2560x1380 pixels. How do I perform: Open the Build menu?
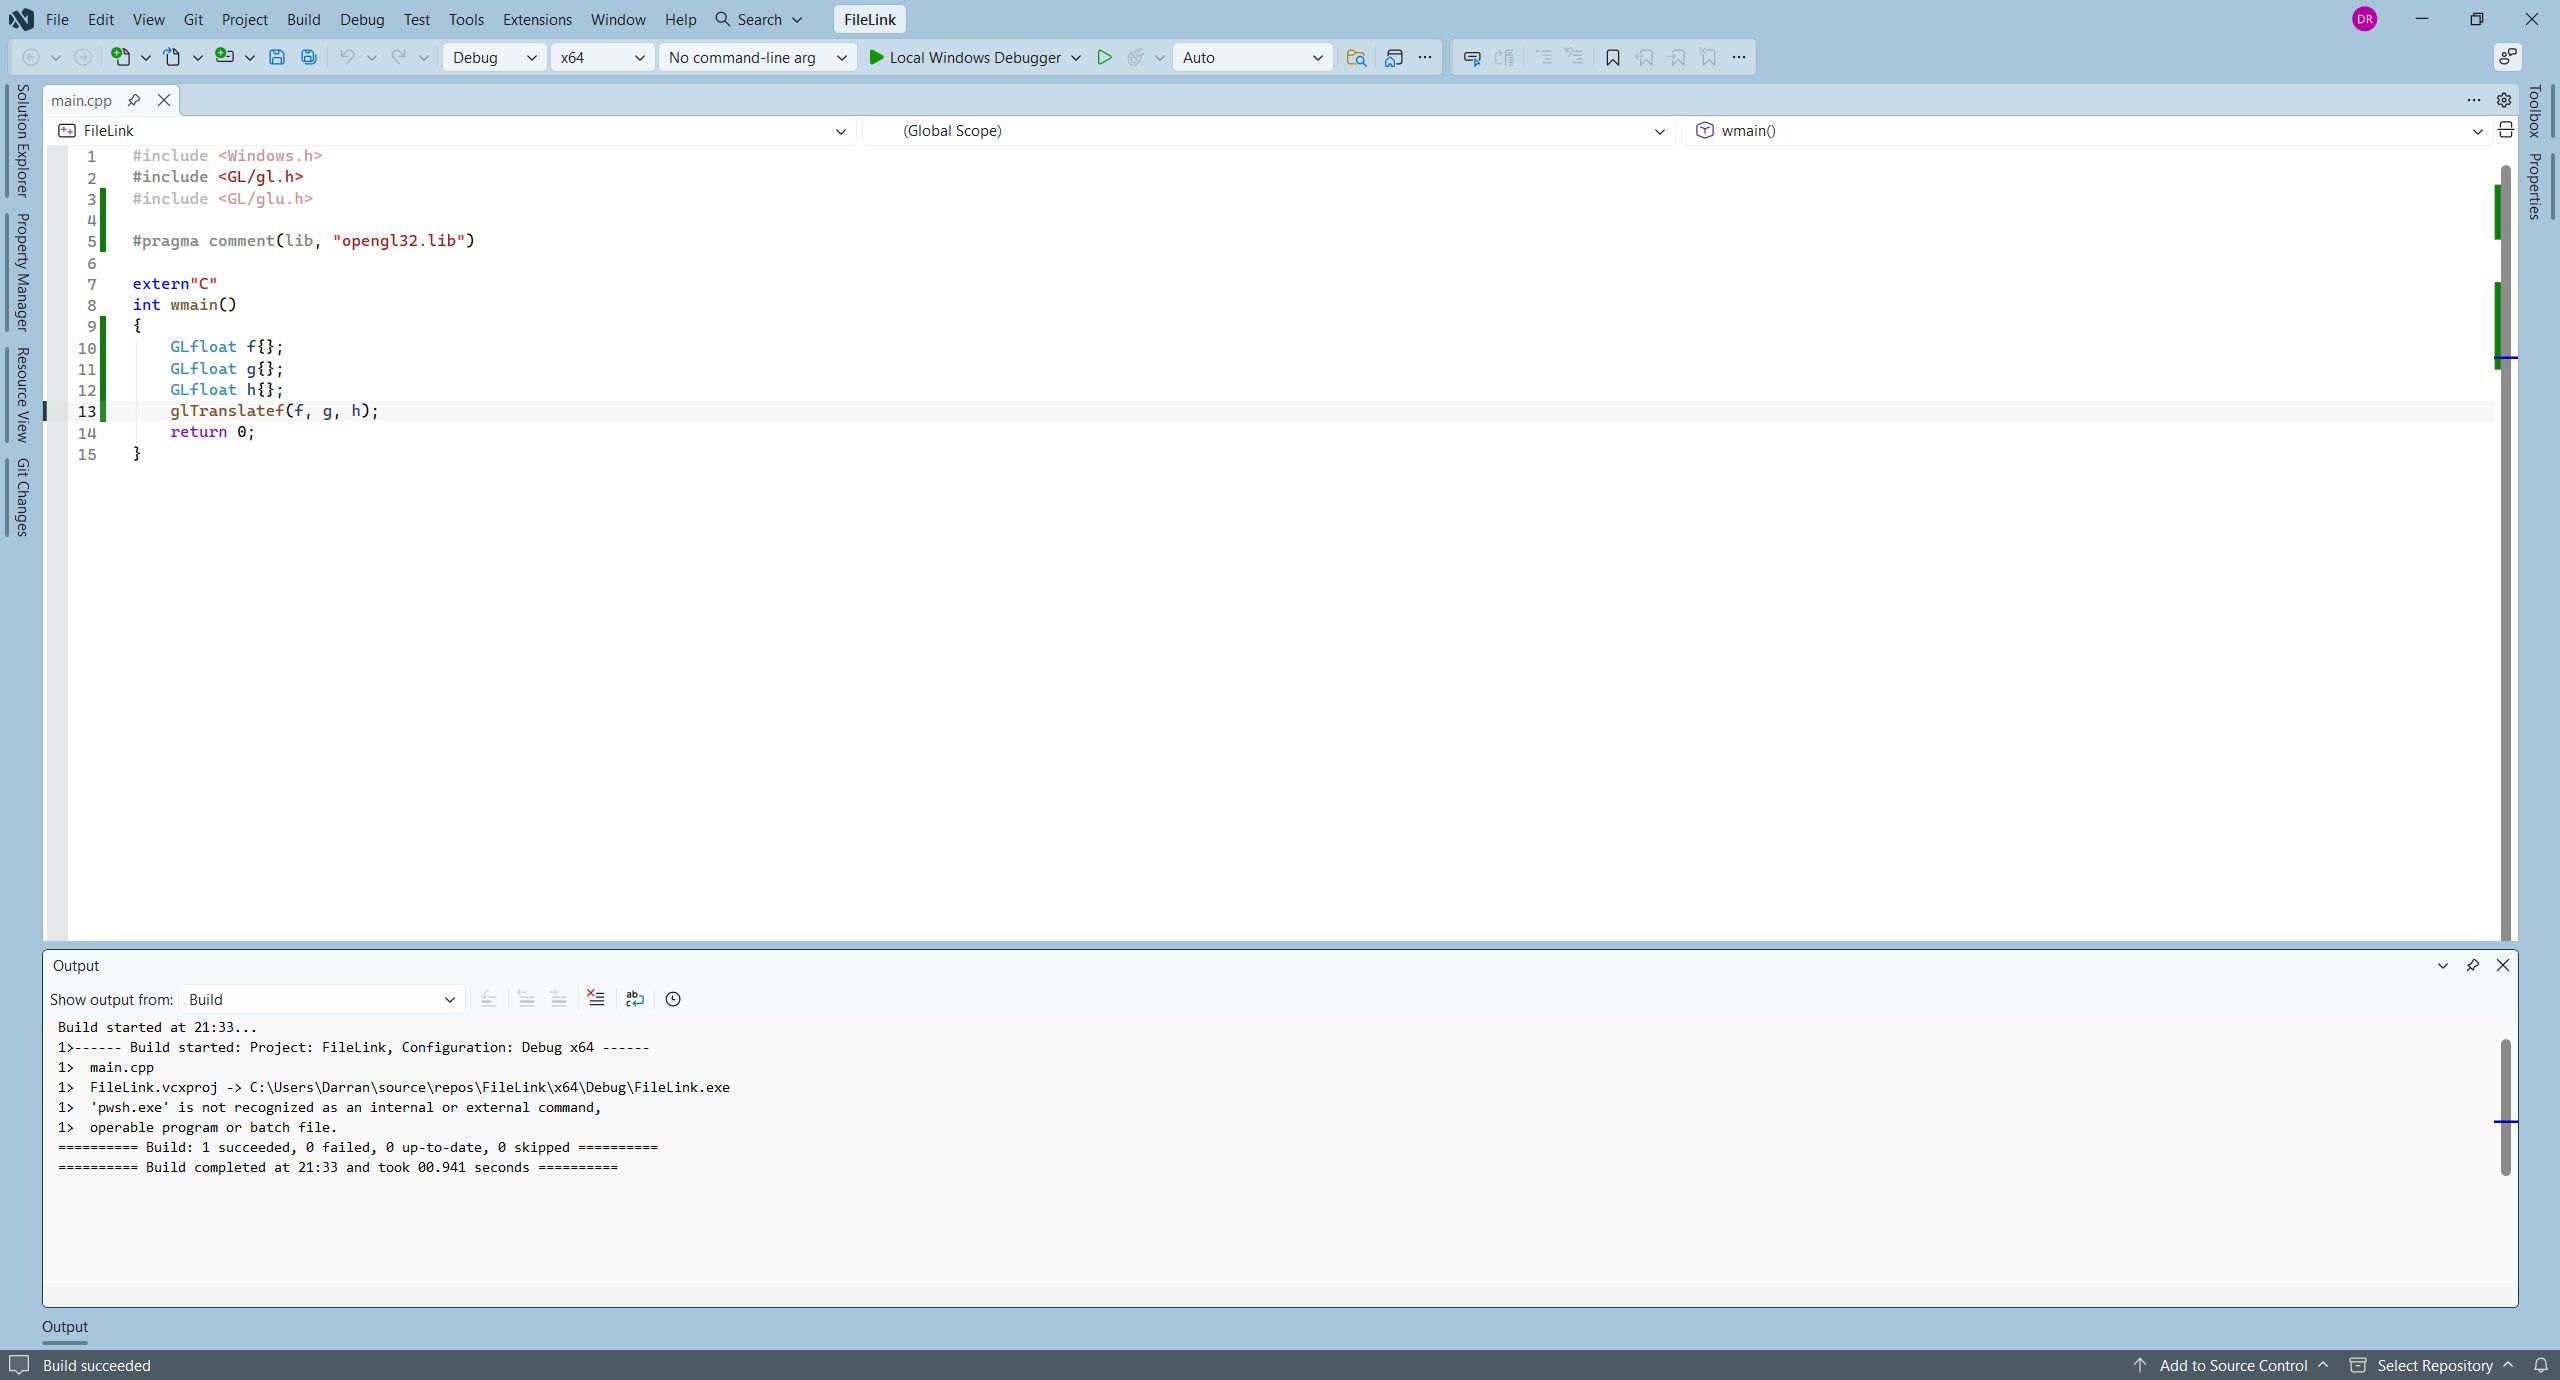(x=303, y=19)
